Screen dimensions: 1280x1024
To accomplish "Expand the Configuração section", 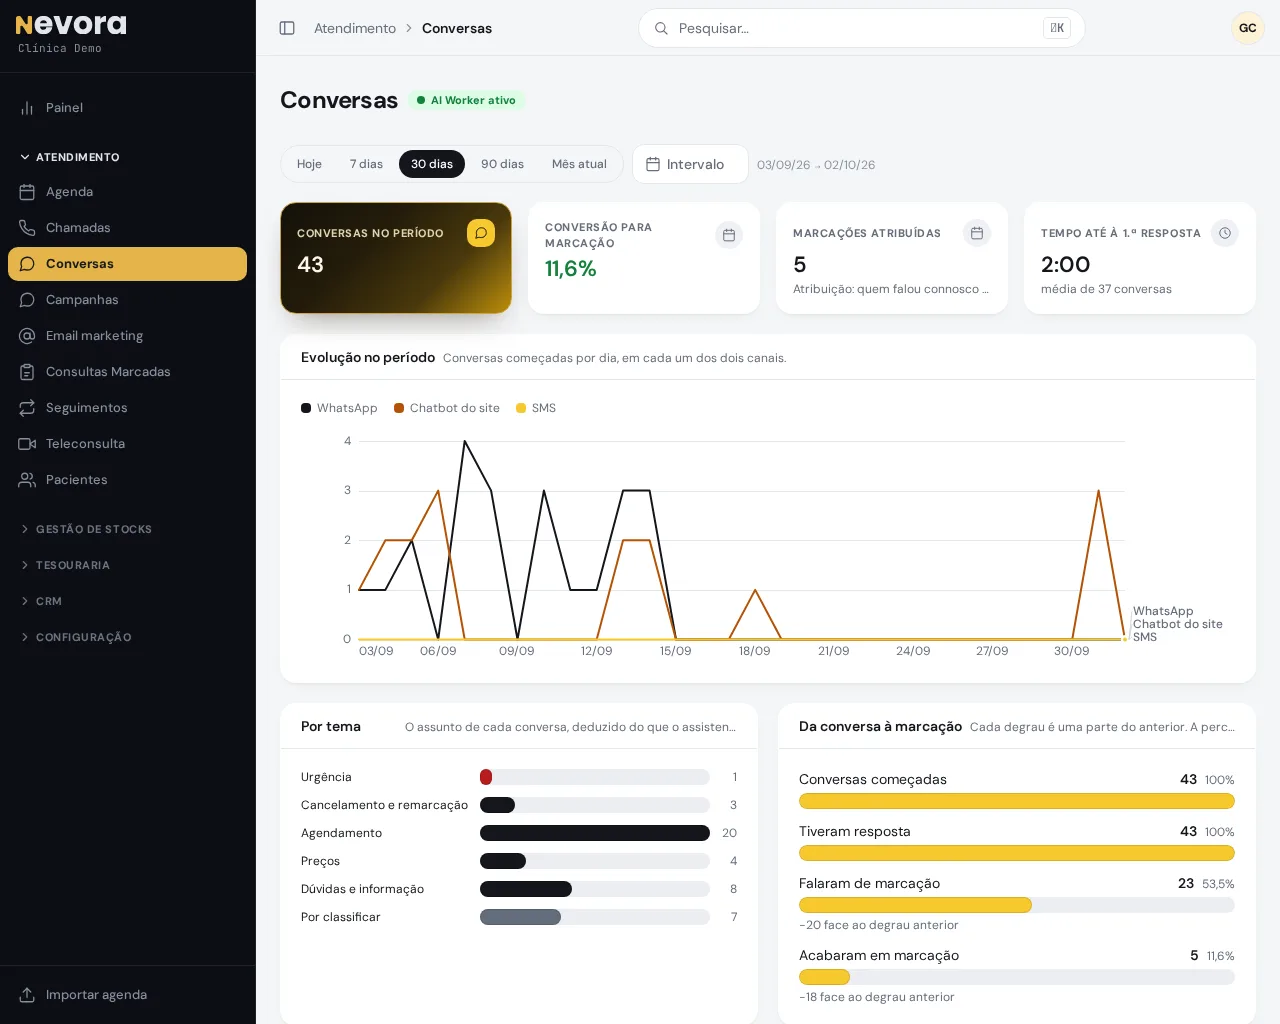I will (x=76, y=637).
